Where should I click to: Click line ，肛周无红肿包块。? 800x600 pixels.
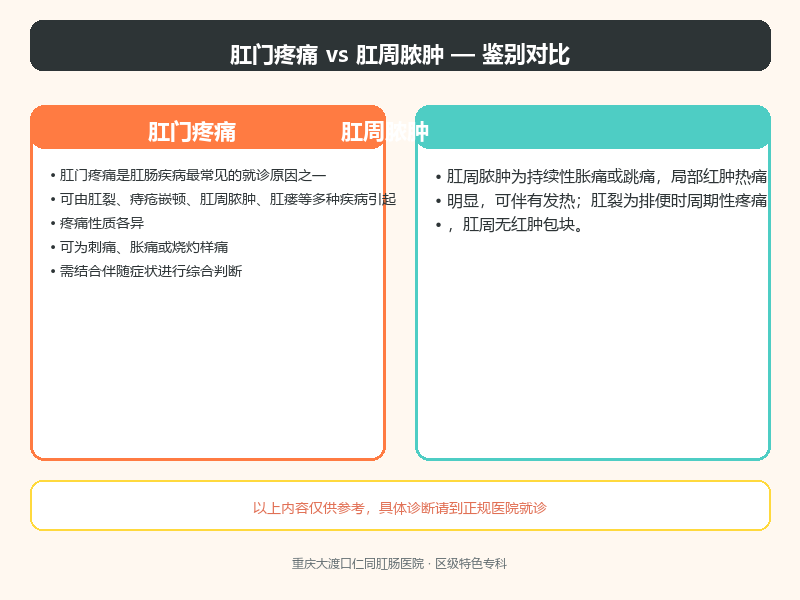coord(509,224)
